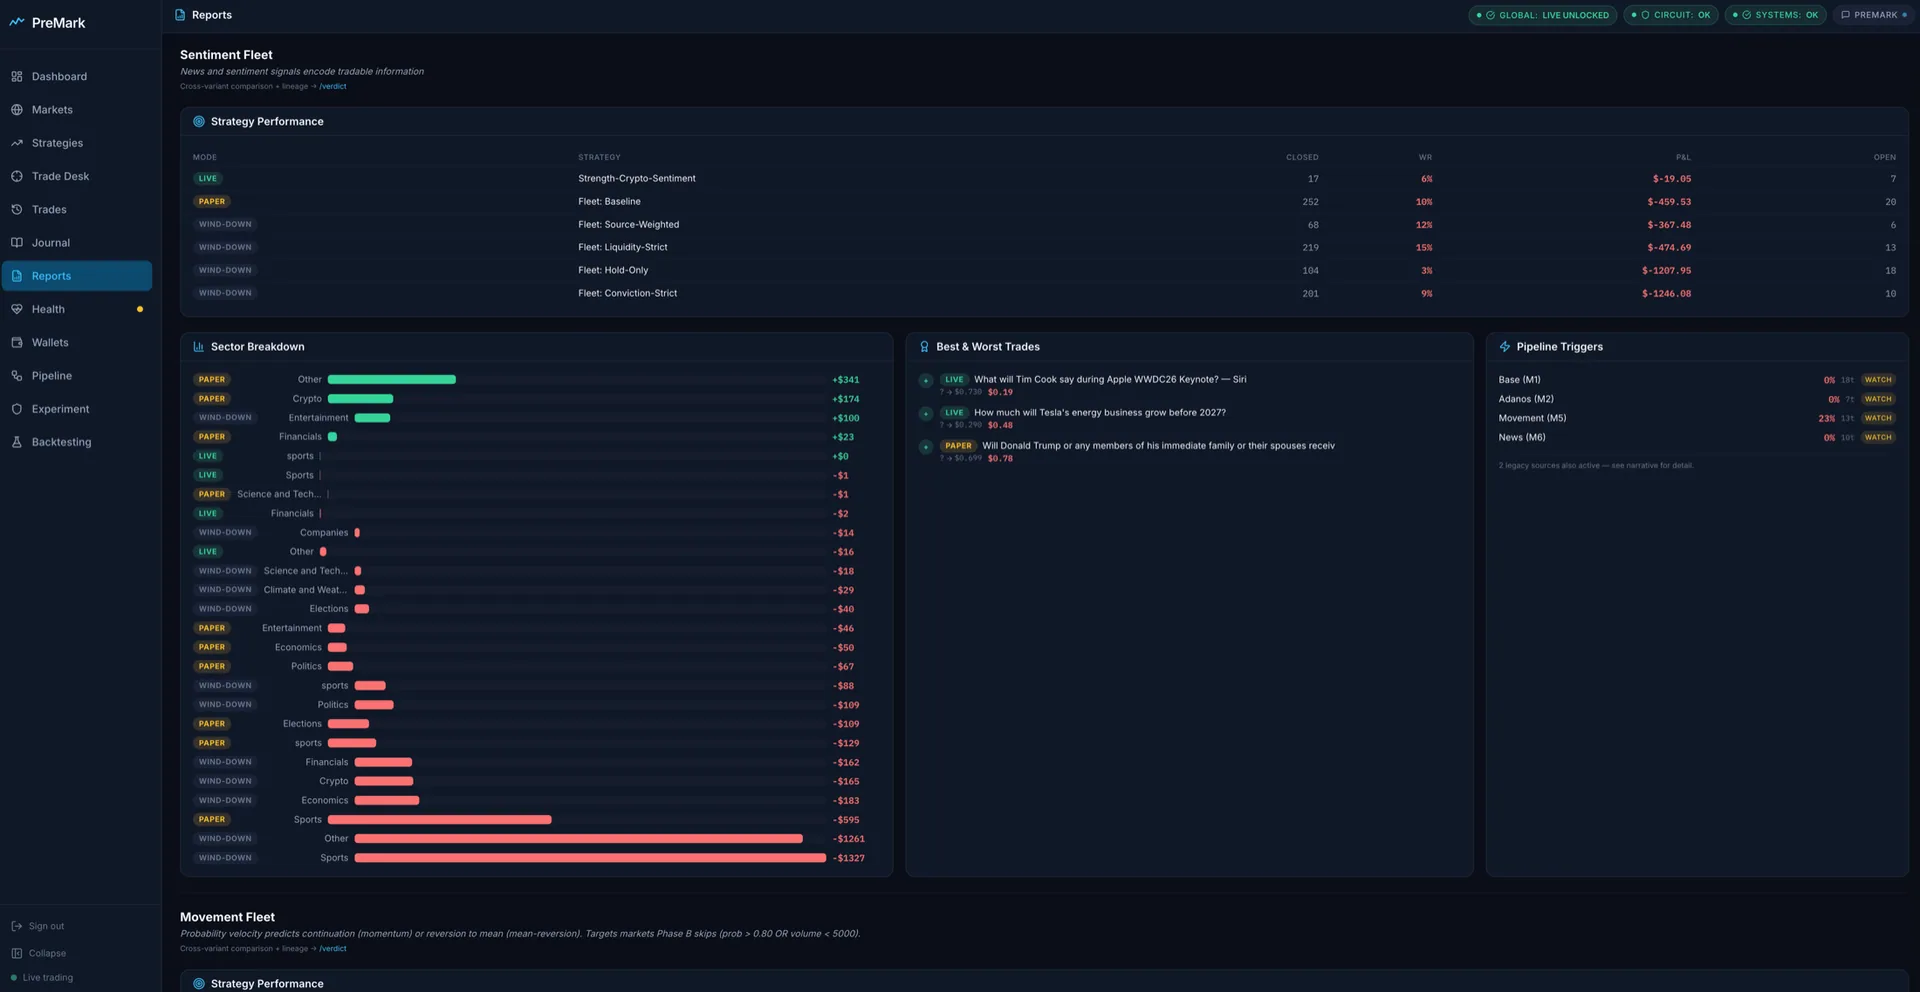
Task: Click the GLOBAL: LIVE UNLOCKED status pill
Action: pyautogui.click(x=1542, y=15)
